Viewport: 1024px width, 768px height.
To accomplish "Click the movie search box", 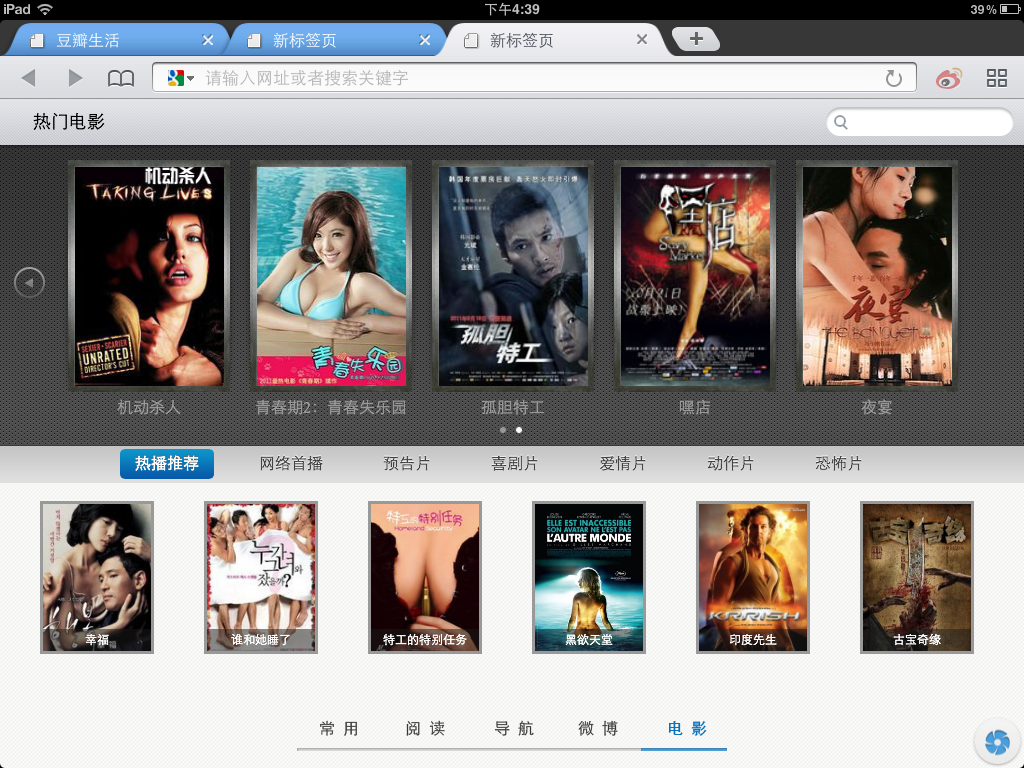I will 920,122.
